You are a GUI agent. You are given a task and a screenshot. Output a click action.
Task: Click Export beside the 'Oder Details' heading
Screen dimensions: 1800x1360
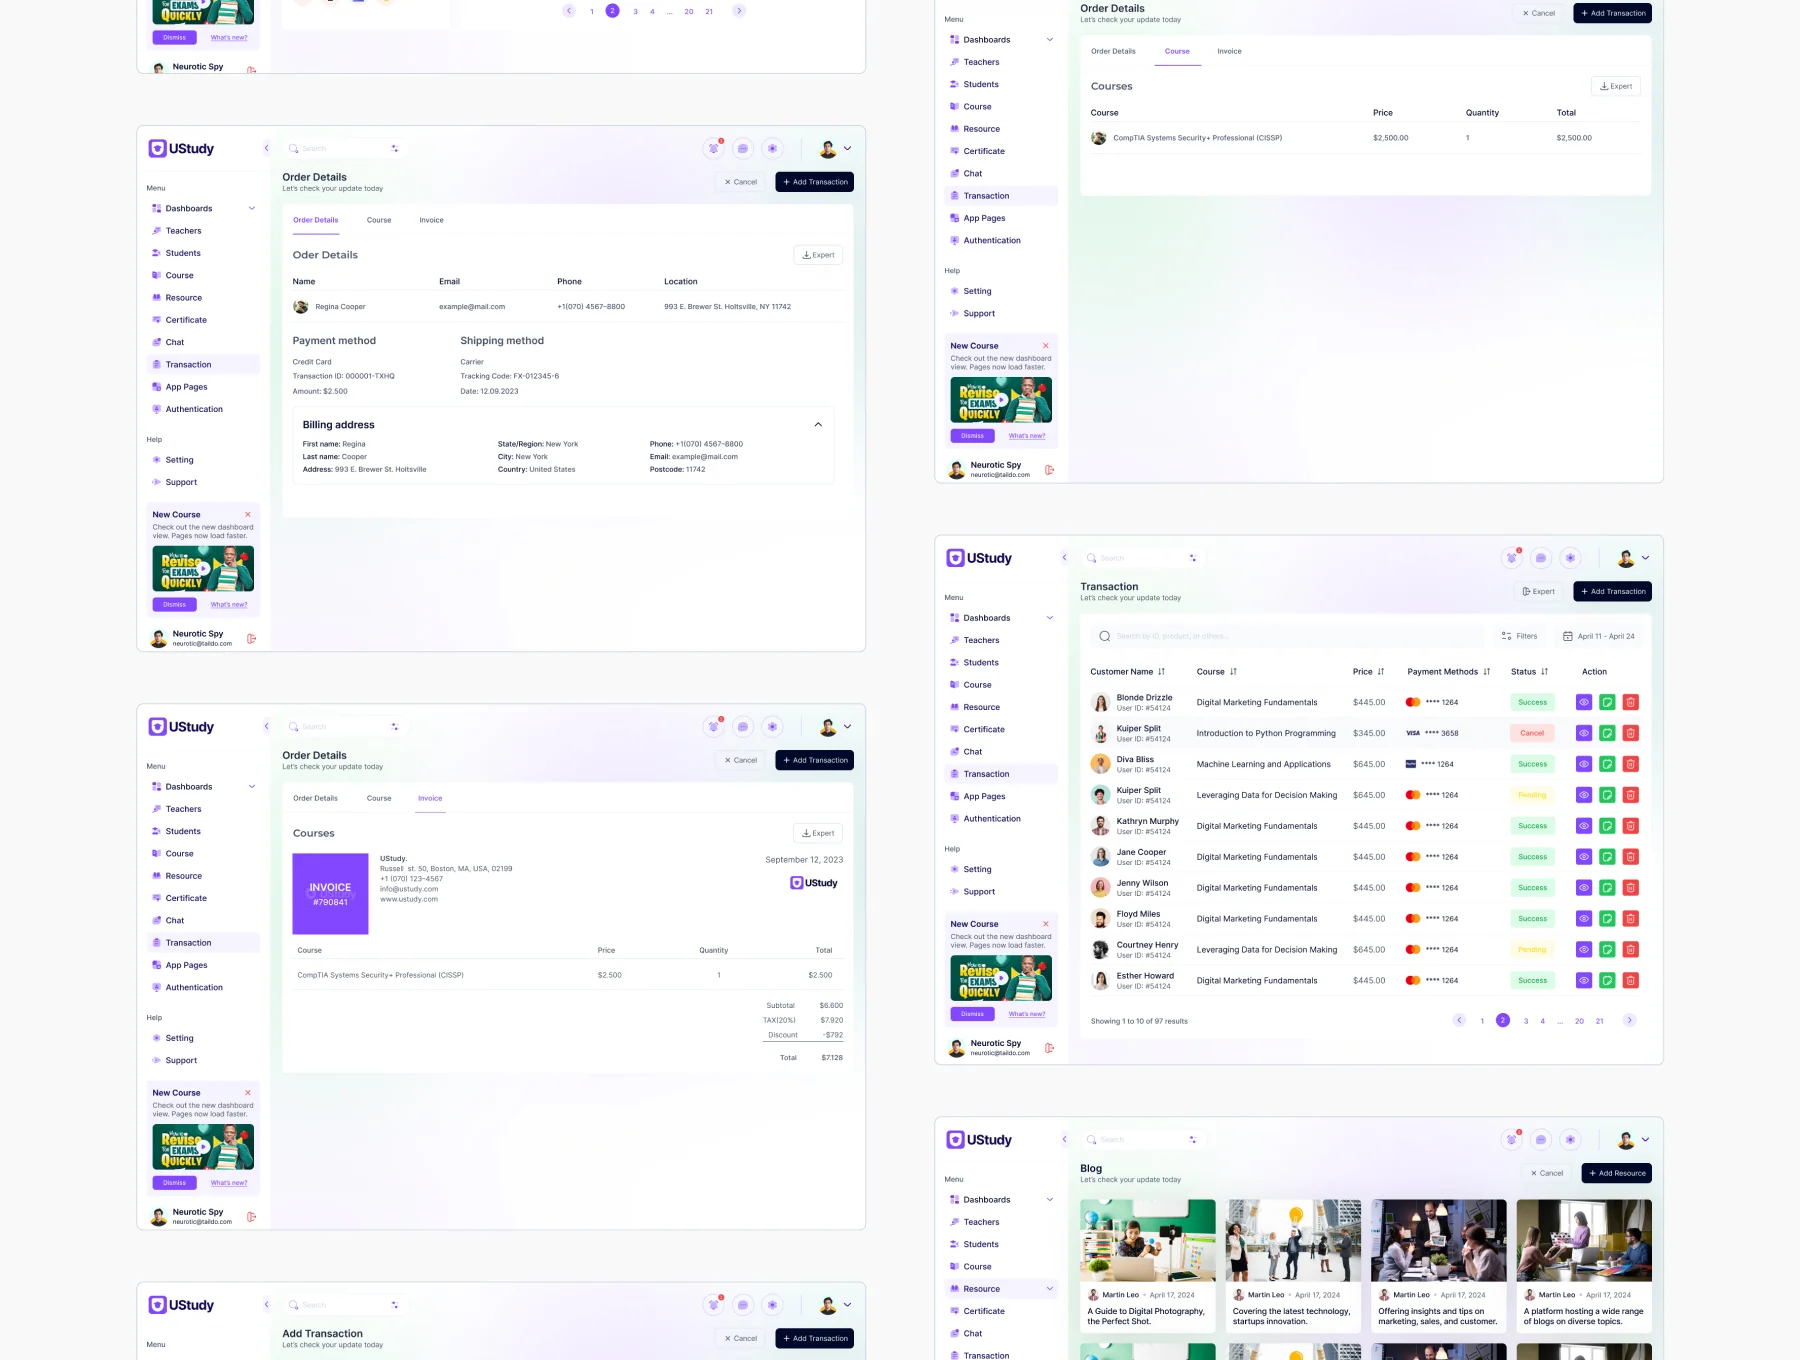[x=818, y=255]
